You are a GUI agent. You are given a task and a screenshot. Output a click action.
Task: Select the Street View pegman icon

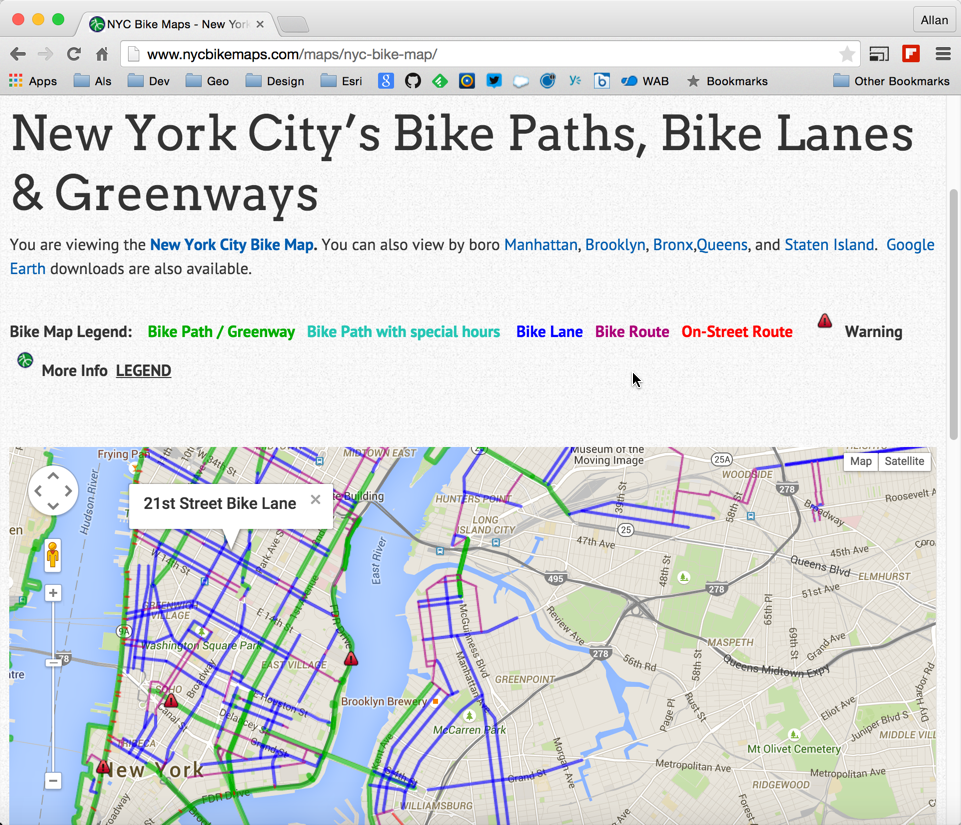pyautogui.click(x=53, y=555)
